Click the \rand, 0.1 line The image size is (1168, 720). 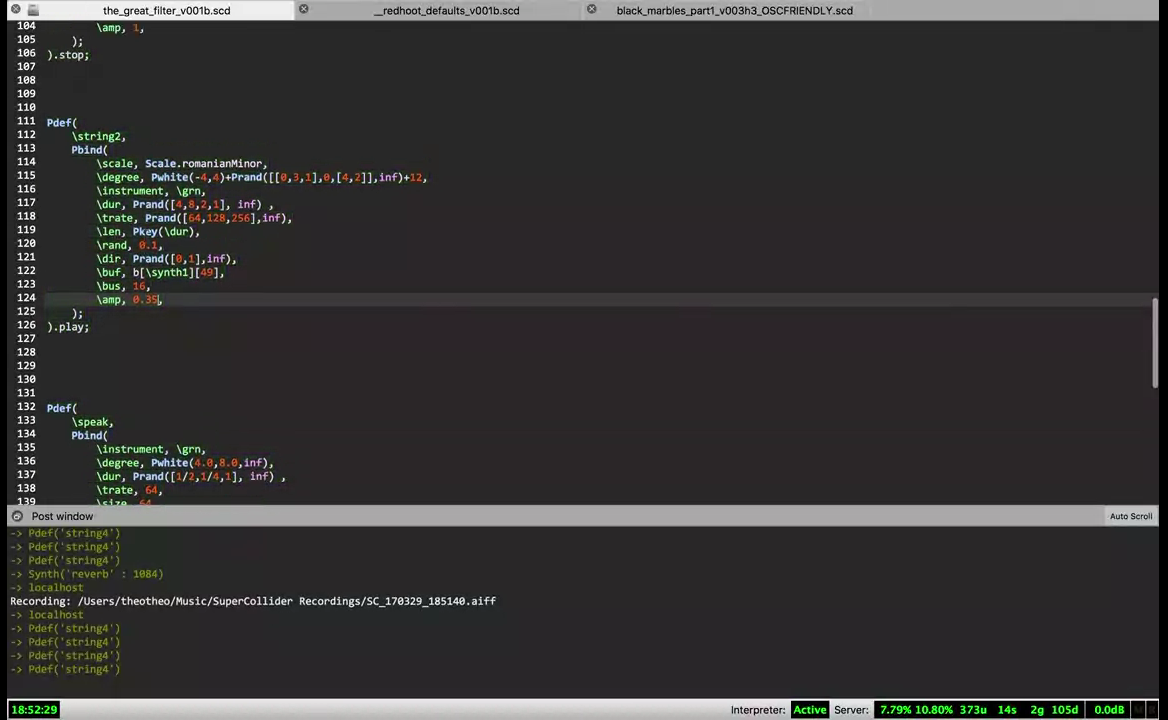click(129, 245)
